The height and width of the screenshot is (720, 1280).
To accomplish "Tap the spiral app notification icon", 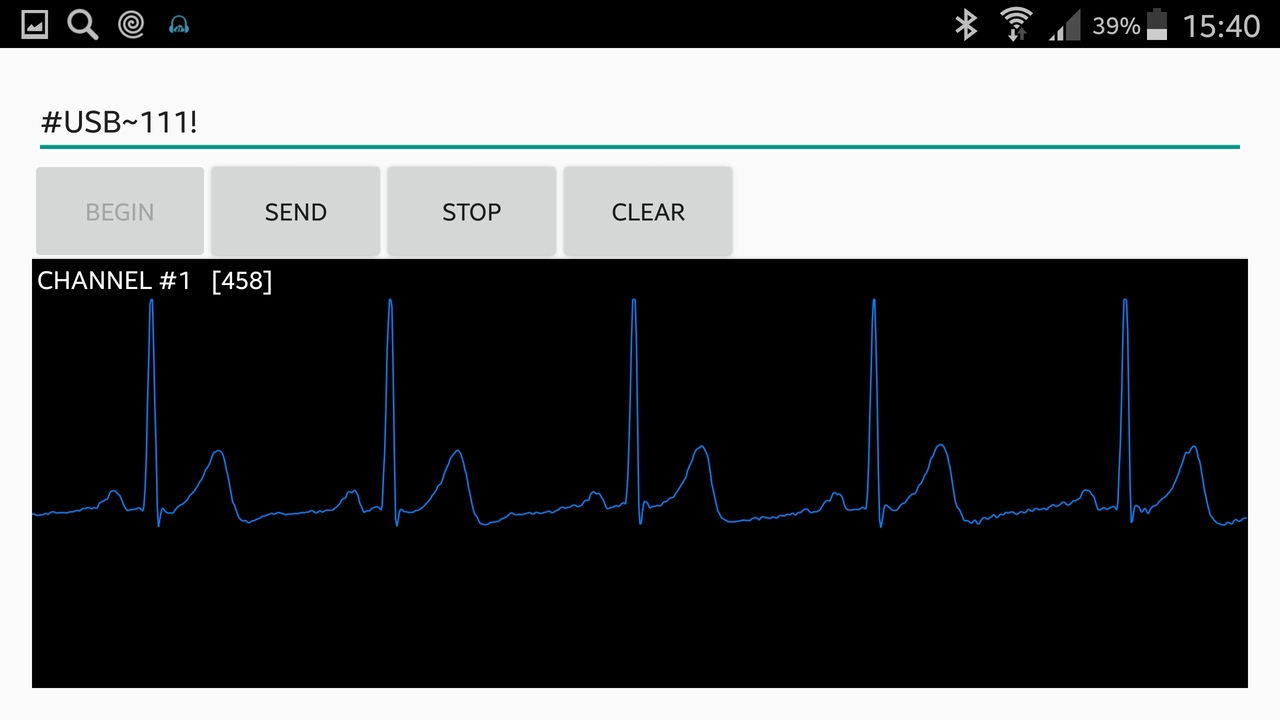I will [x=131, y=24].
